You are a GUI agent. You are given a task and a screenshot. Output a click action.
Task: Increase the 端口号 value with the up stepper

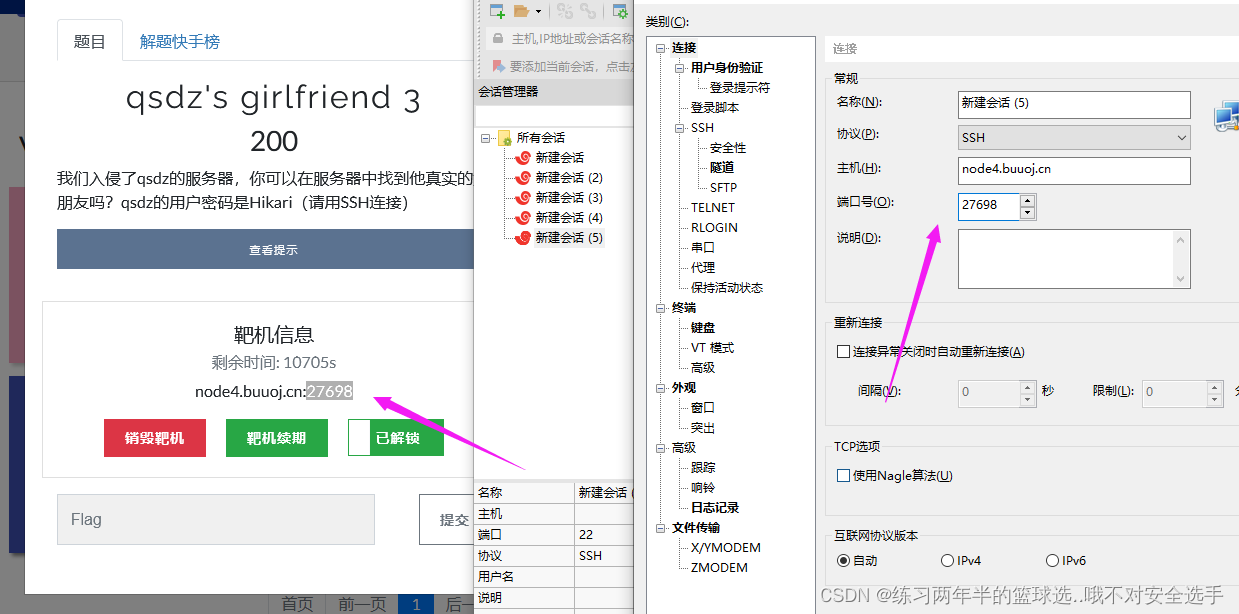[x=1029, y=200]
